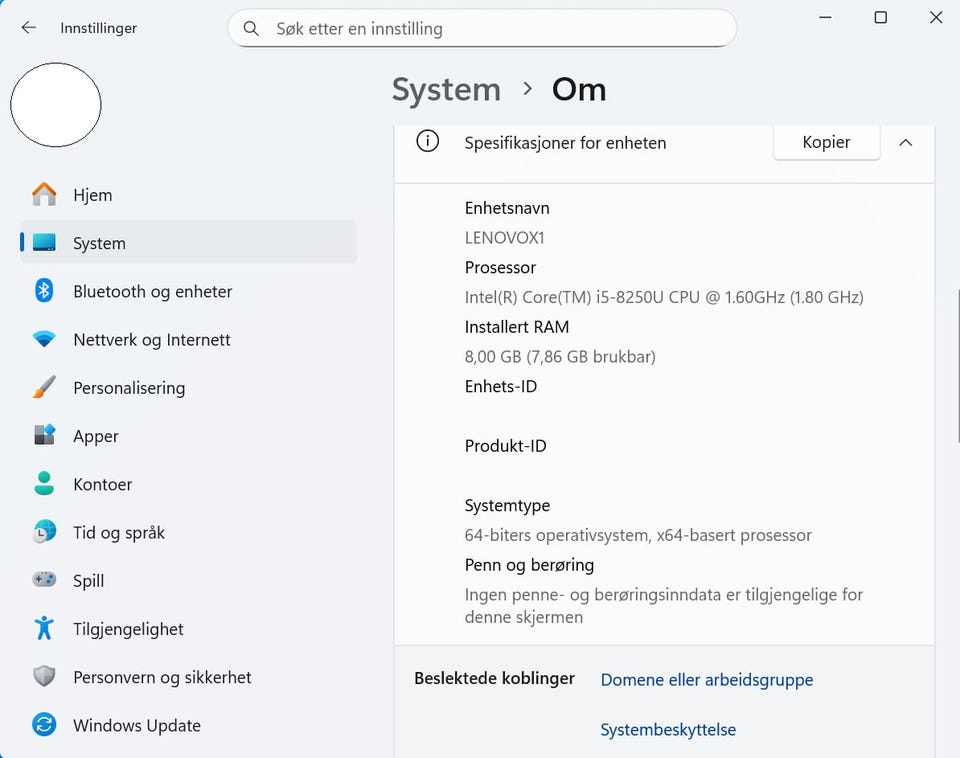Collapse the Spesifikasjoner for enheten section
The image size is (960, 758).
(x=905, y=143)
